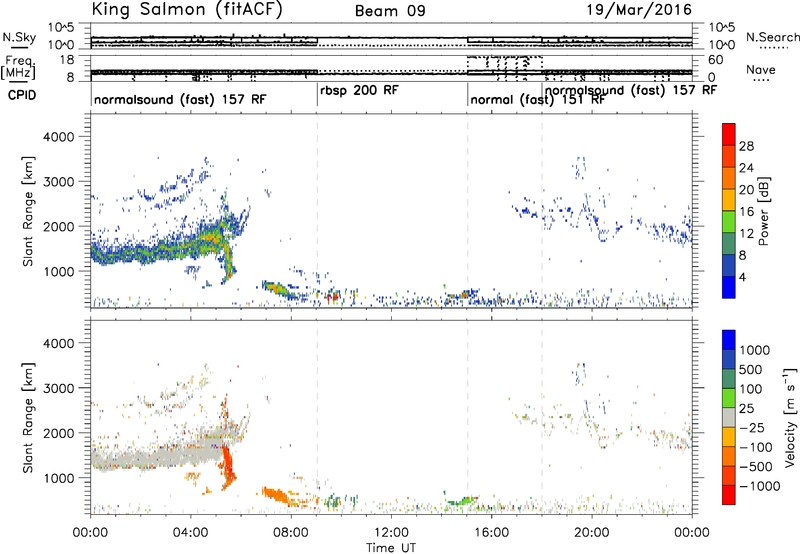Screen dimensions: 800x554
Task: Pick the green 12–16 dB Power color band
Action: coord(729,222)
